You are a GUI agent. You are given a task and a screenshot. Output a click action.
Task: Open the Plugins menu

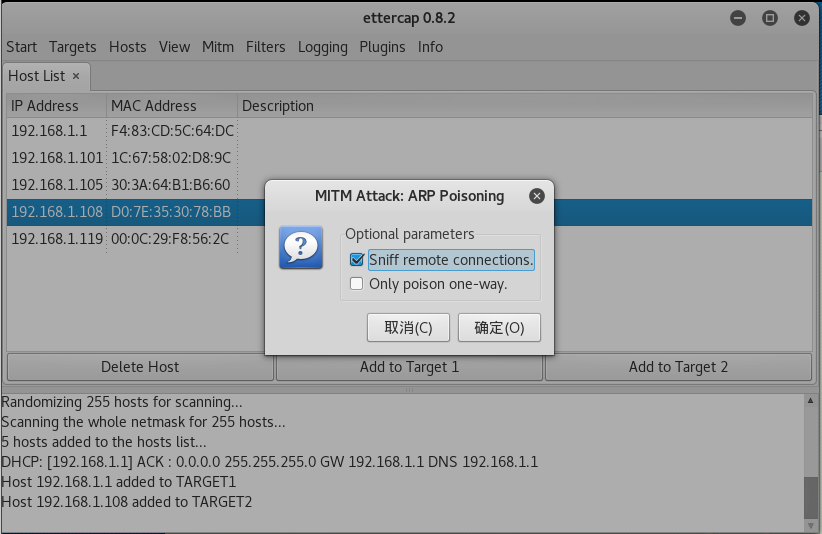(x=382, y=47)
